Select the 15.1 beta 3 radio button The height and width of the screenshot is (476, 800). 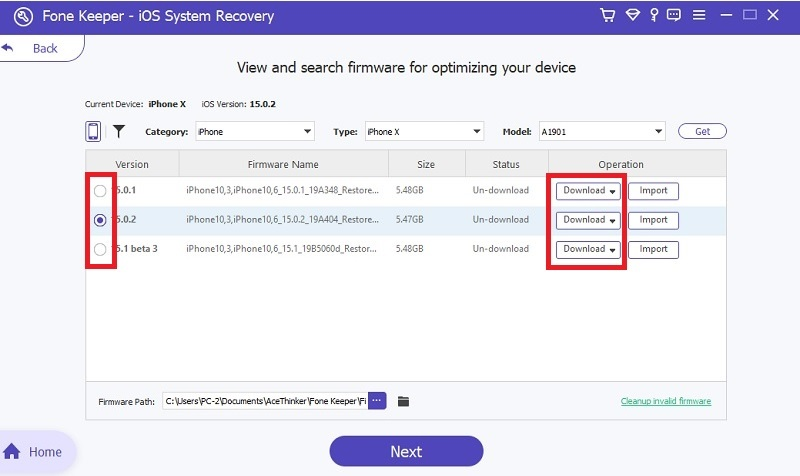tap(100, 249)
